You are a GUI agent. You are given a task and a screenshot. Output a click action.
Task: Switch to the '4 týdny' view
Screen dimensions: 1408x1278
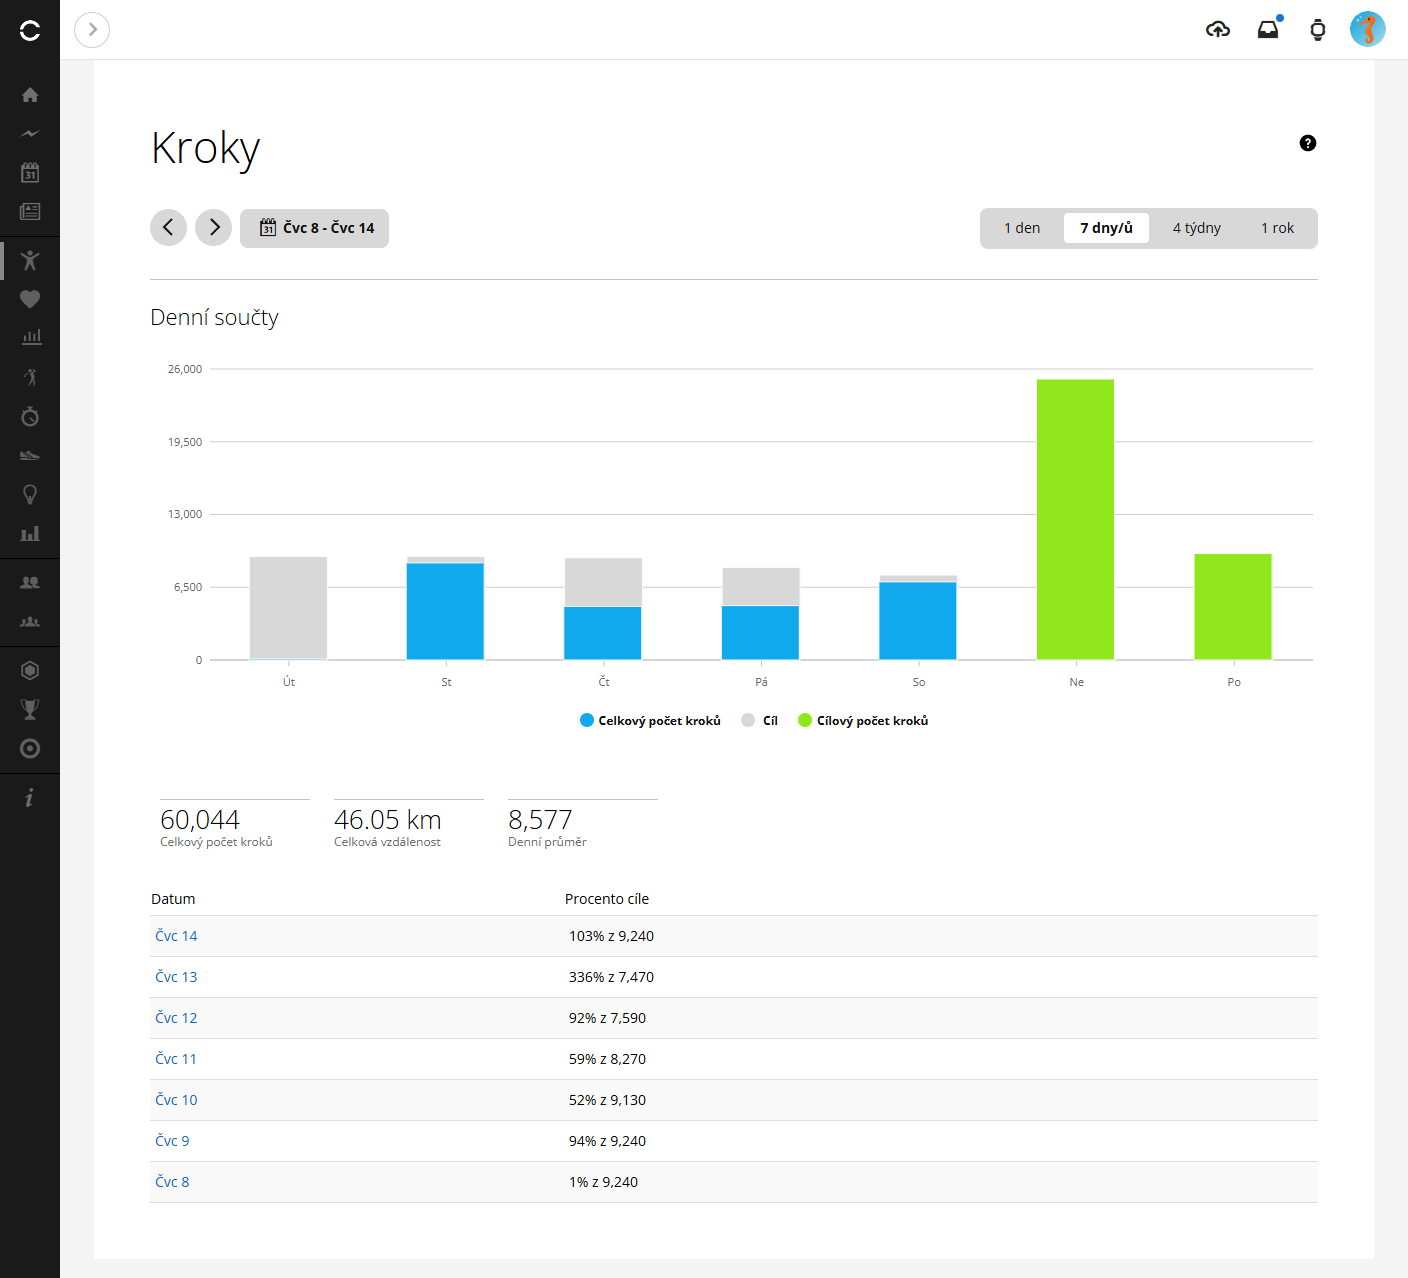[x=1196, y=228]
